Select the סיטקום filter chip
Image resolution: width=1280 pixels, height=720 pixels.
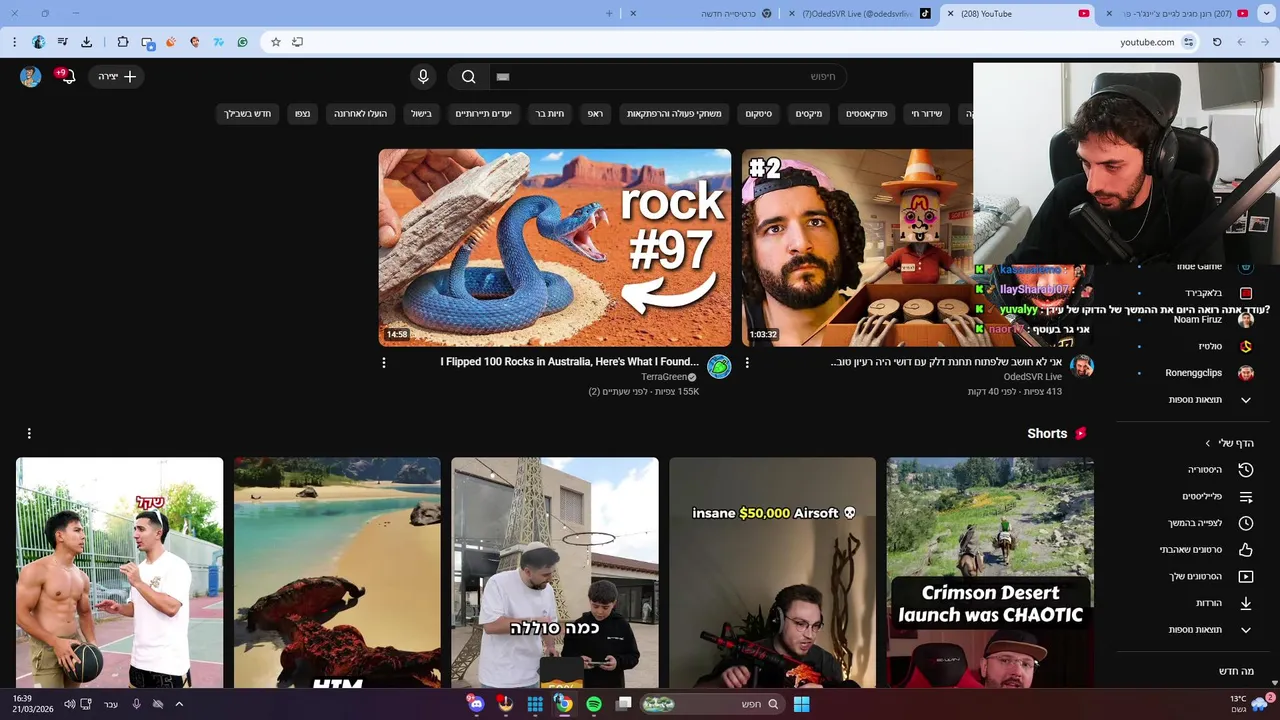tap(758, 114)
